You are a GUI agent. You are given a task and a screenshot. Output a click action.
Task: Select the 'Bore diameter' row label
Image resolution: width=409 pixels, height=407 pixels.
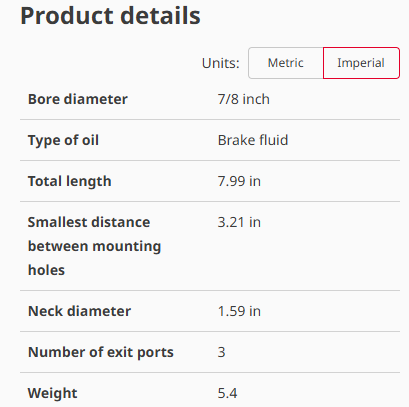pyautogui.click(x=78, y=99)
